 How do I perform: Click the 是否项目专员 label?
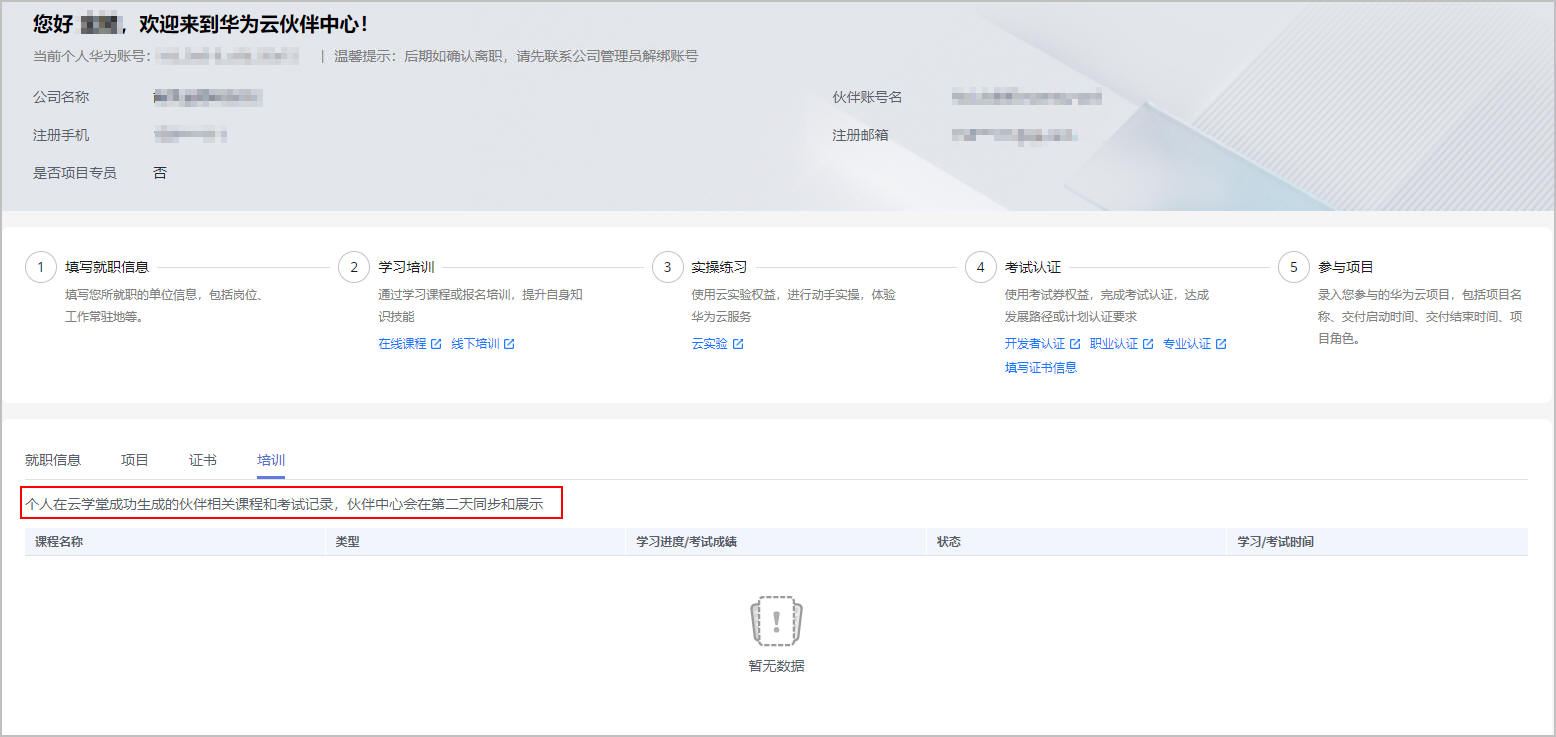pos(75,173)
